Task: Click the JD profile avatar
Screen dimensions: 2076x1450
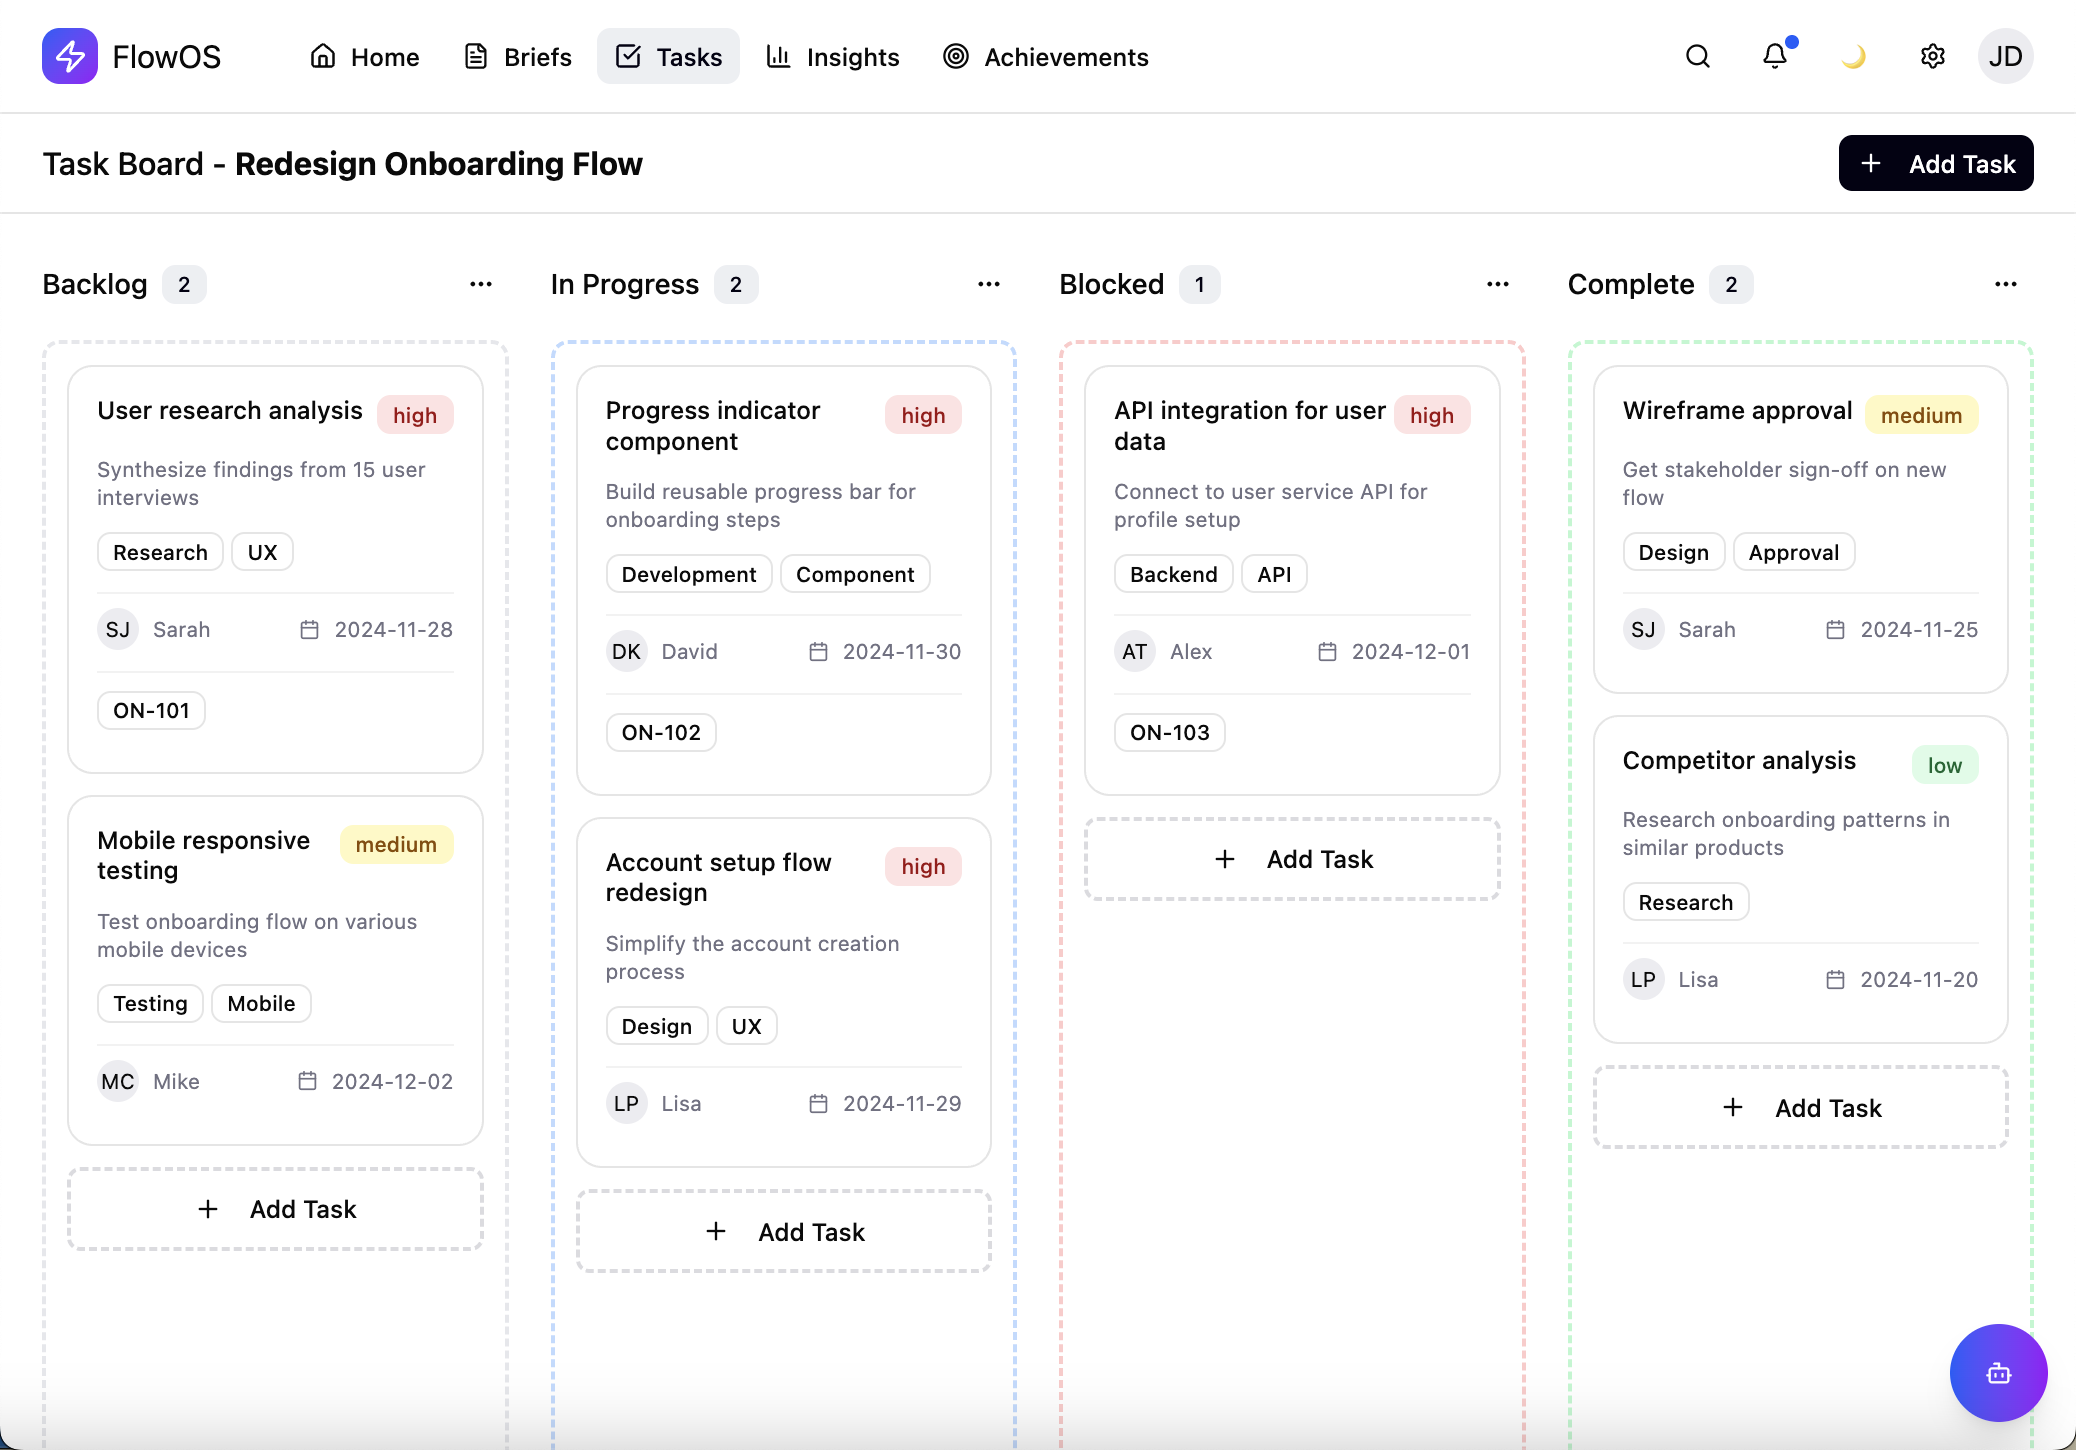Action: click(2006, 56)
